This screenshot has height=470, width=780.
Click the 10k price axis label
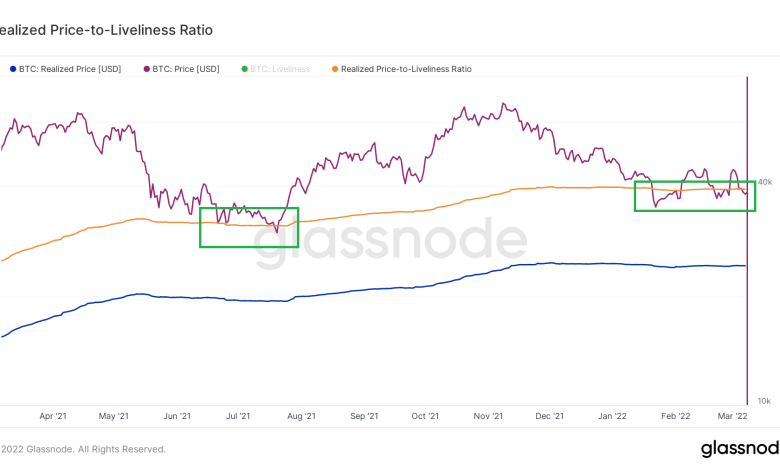coord(766,400)
